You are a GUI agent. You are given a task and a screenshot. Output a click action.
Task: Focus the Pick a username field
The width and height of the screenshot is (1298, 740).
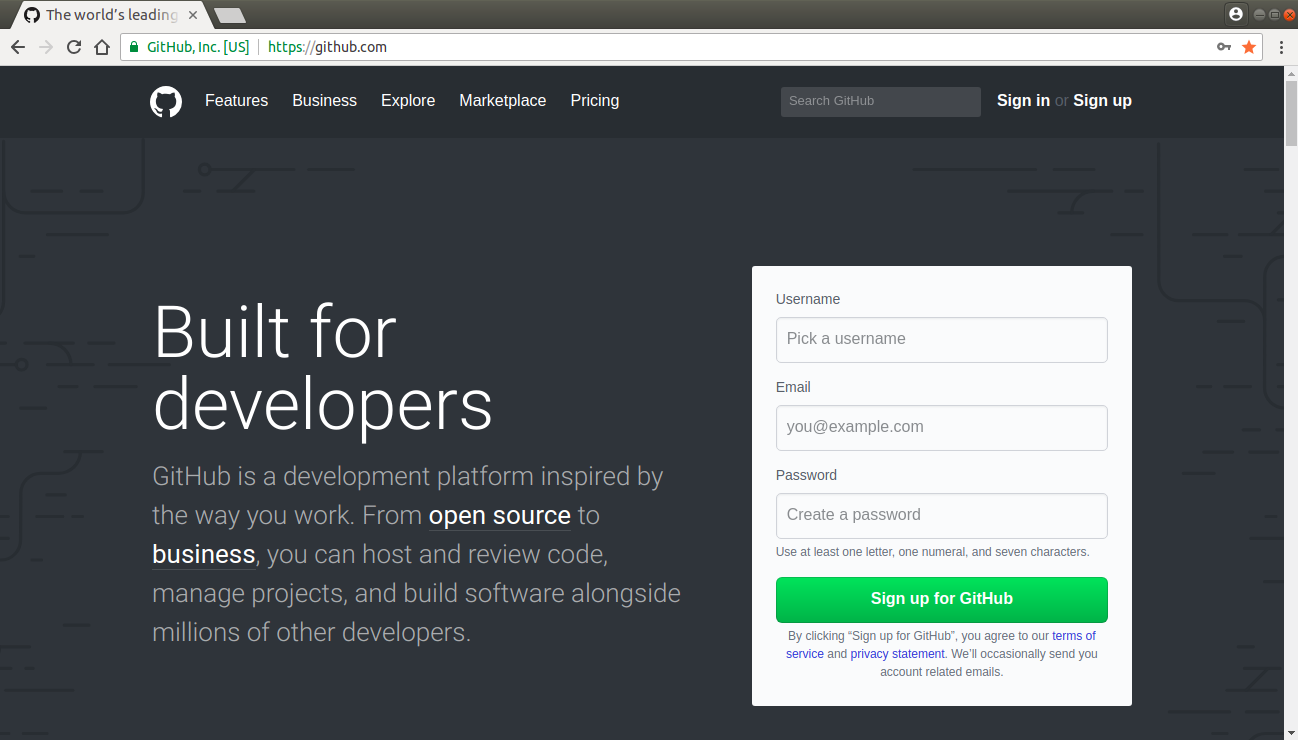coord(942,340)
